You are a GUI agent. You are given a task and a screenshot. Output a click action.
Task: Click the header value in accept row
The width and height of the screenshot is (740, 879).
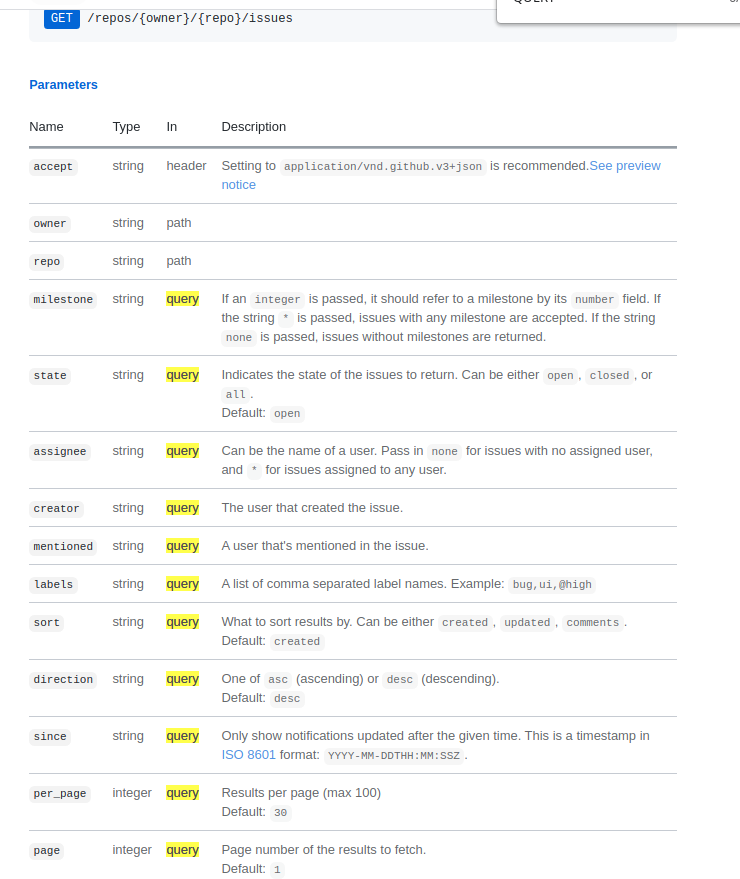(186, 166)
